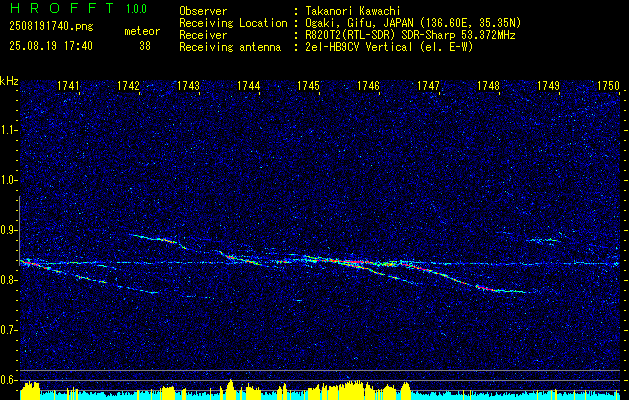Click the Receiver label
The image size is (629, 400).
pyautogui.click(x=203, y=35)
